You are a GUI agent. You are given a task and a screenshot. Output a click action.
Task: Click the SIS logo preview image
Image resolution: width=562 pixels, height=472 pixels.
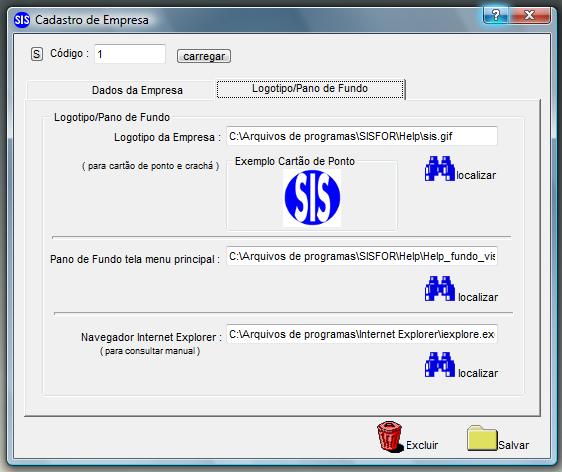coord(312,197)
